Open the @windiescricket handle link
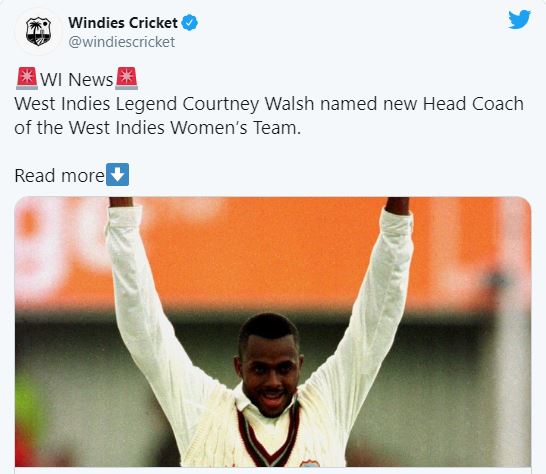546x474 pixels. (122, 42)
